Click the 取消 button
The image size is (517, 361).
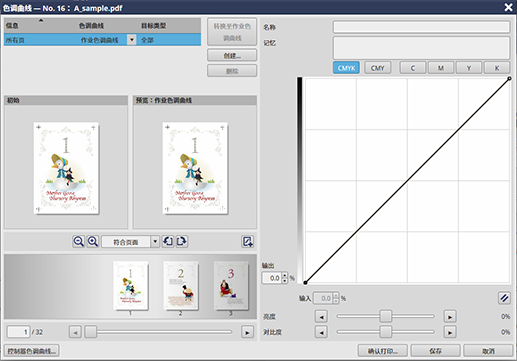tap(488, 351)
